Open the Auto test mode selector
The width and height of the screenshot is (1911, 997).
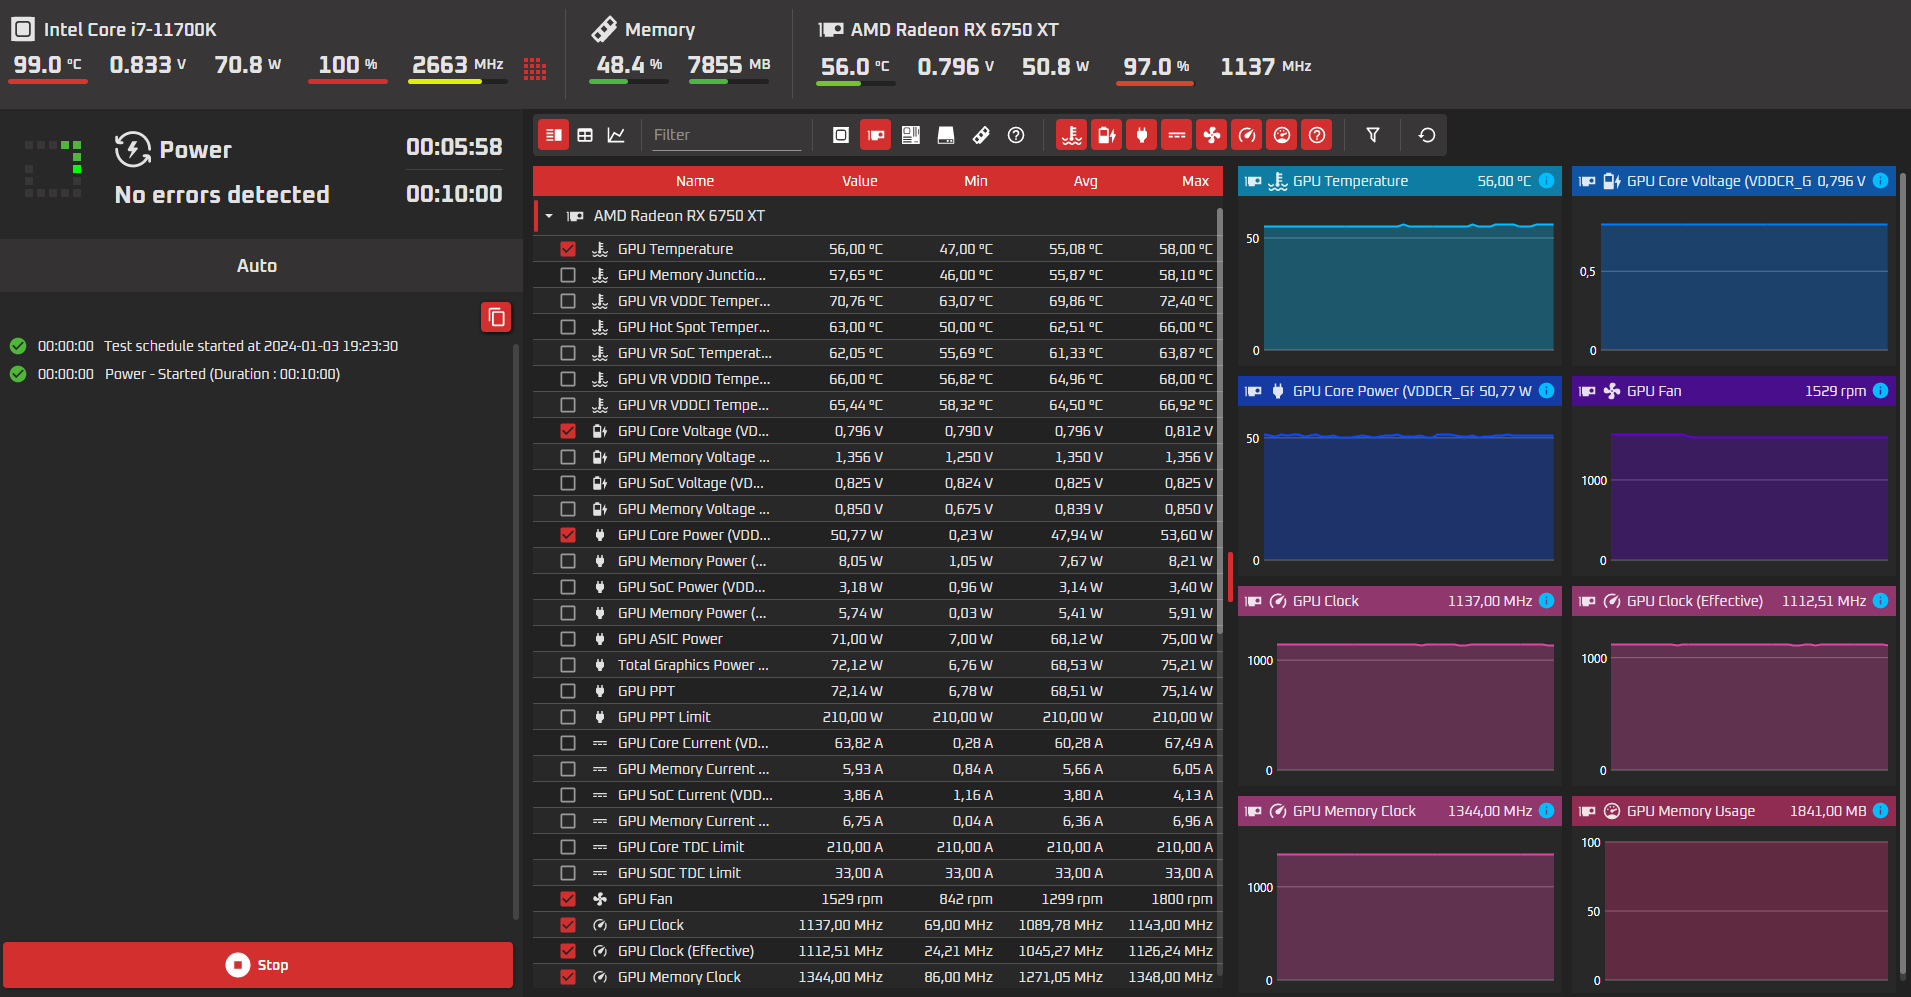258,266
